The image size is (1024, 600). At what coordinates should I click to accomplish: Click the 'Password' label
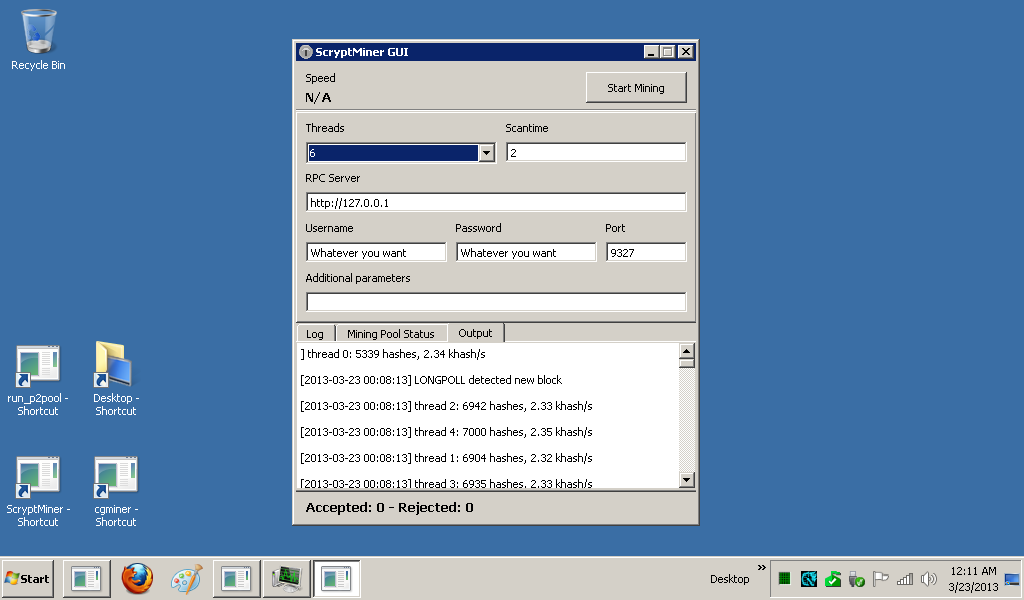pyautogui.click(x=478, y=228)
